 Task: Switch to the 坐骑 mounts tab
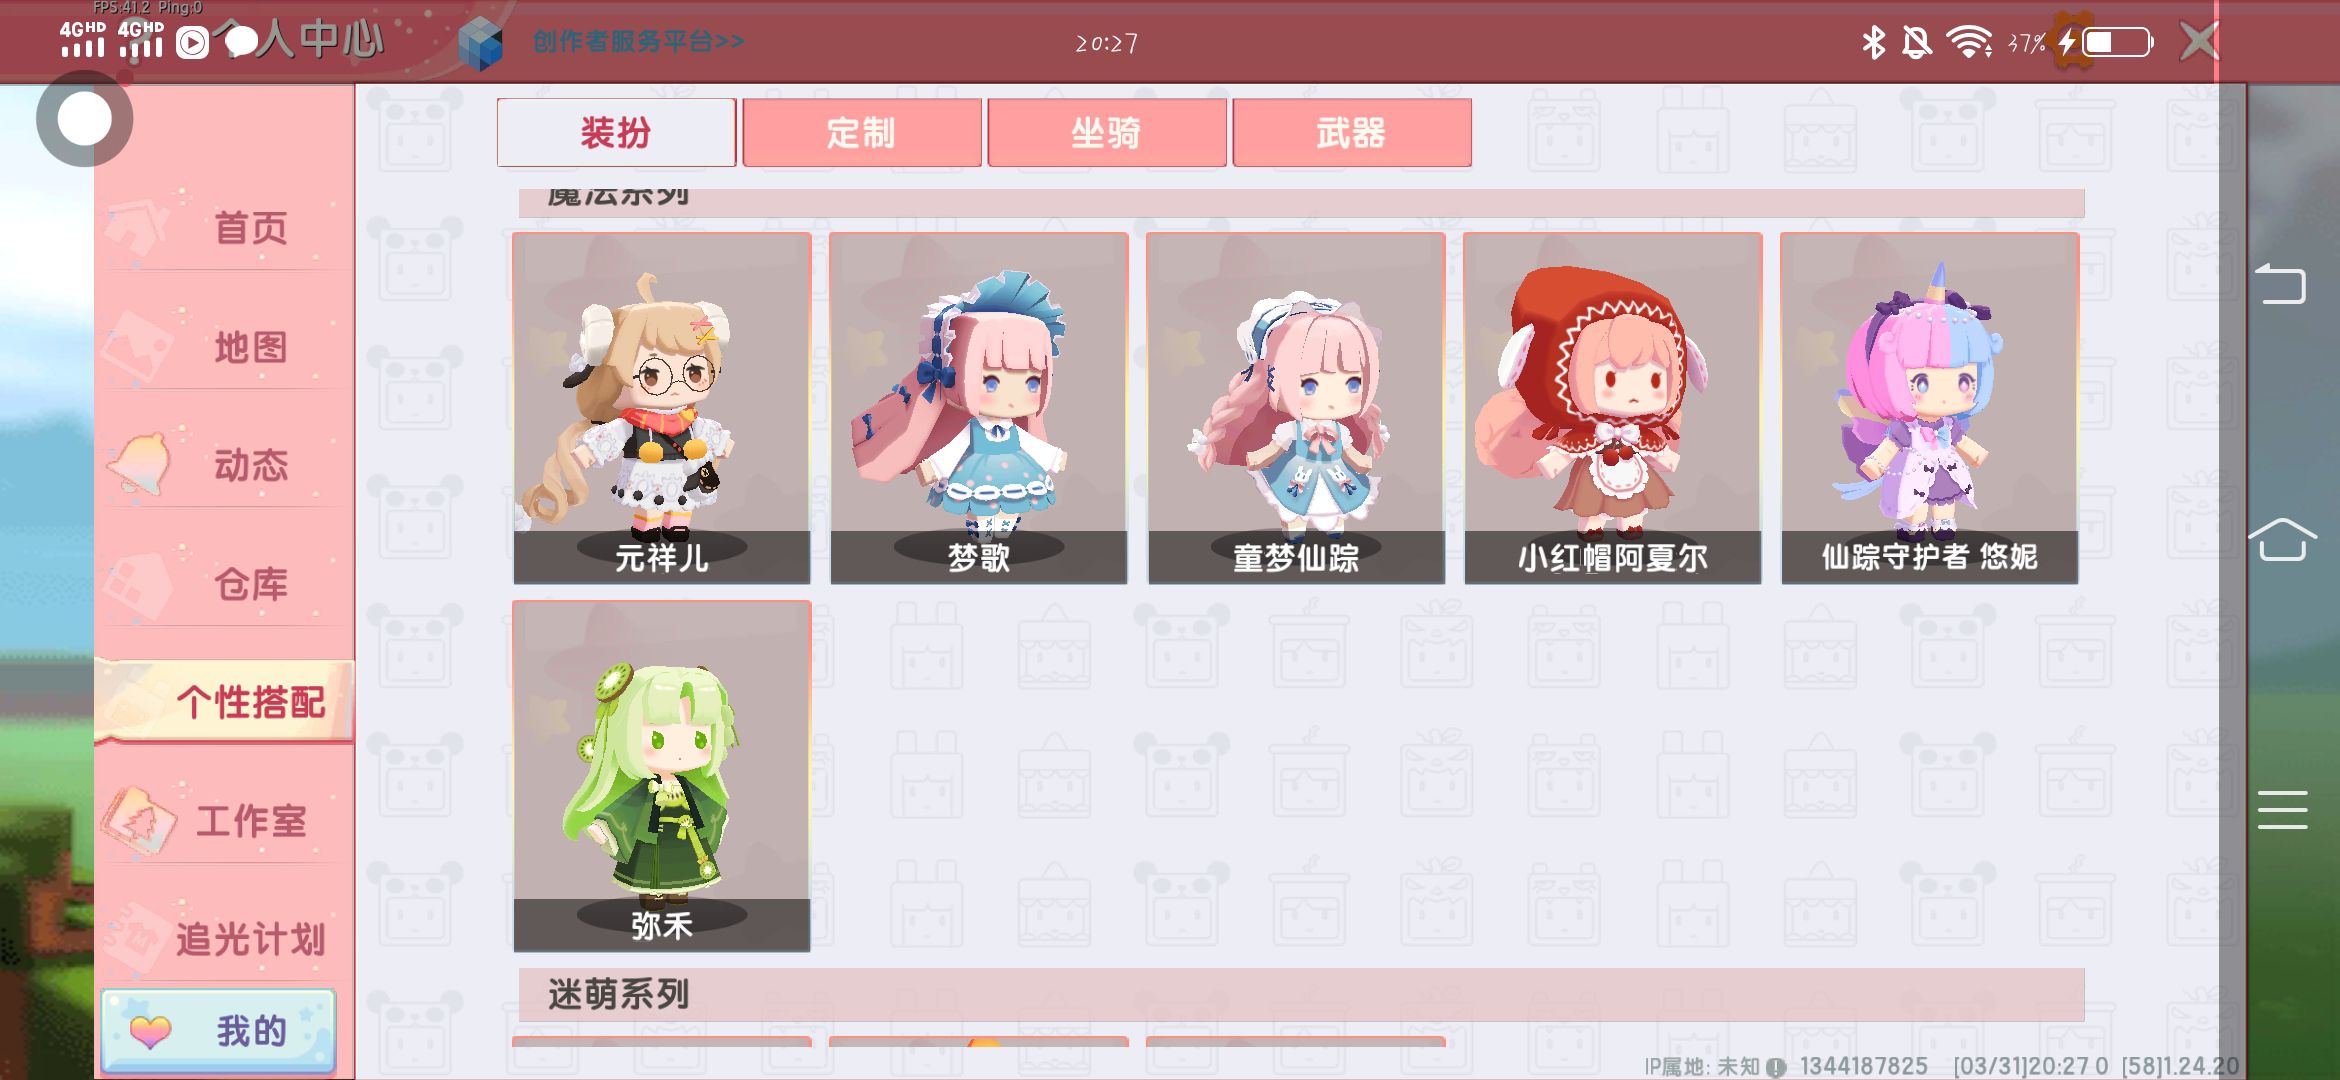[x=1107, y=132]
